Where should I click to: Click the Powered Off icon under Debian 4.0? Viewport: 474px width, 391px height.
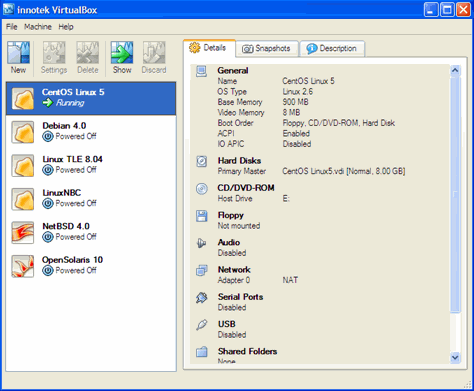(48, 136)
